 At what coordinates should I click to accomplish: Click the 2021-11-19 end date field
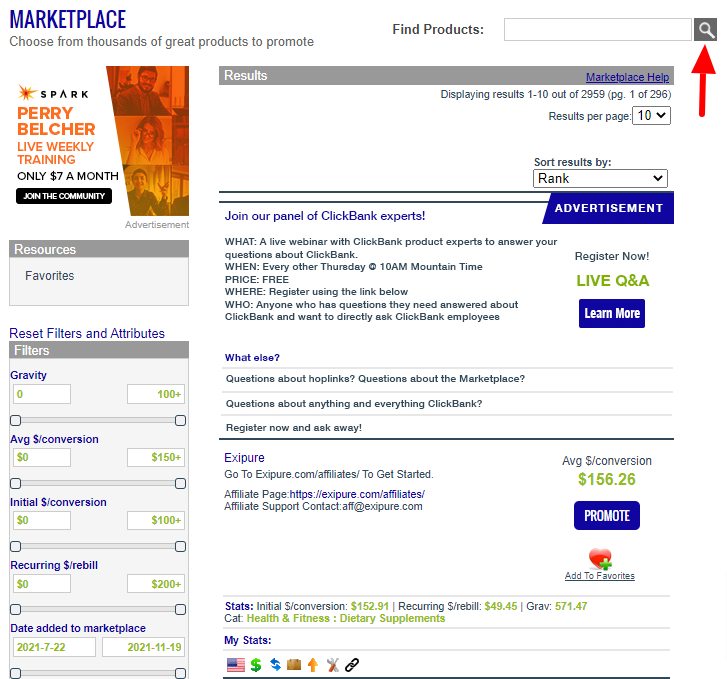click(x=144, y=647)
